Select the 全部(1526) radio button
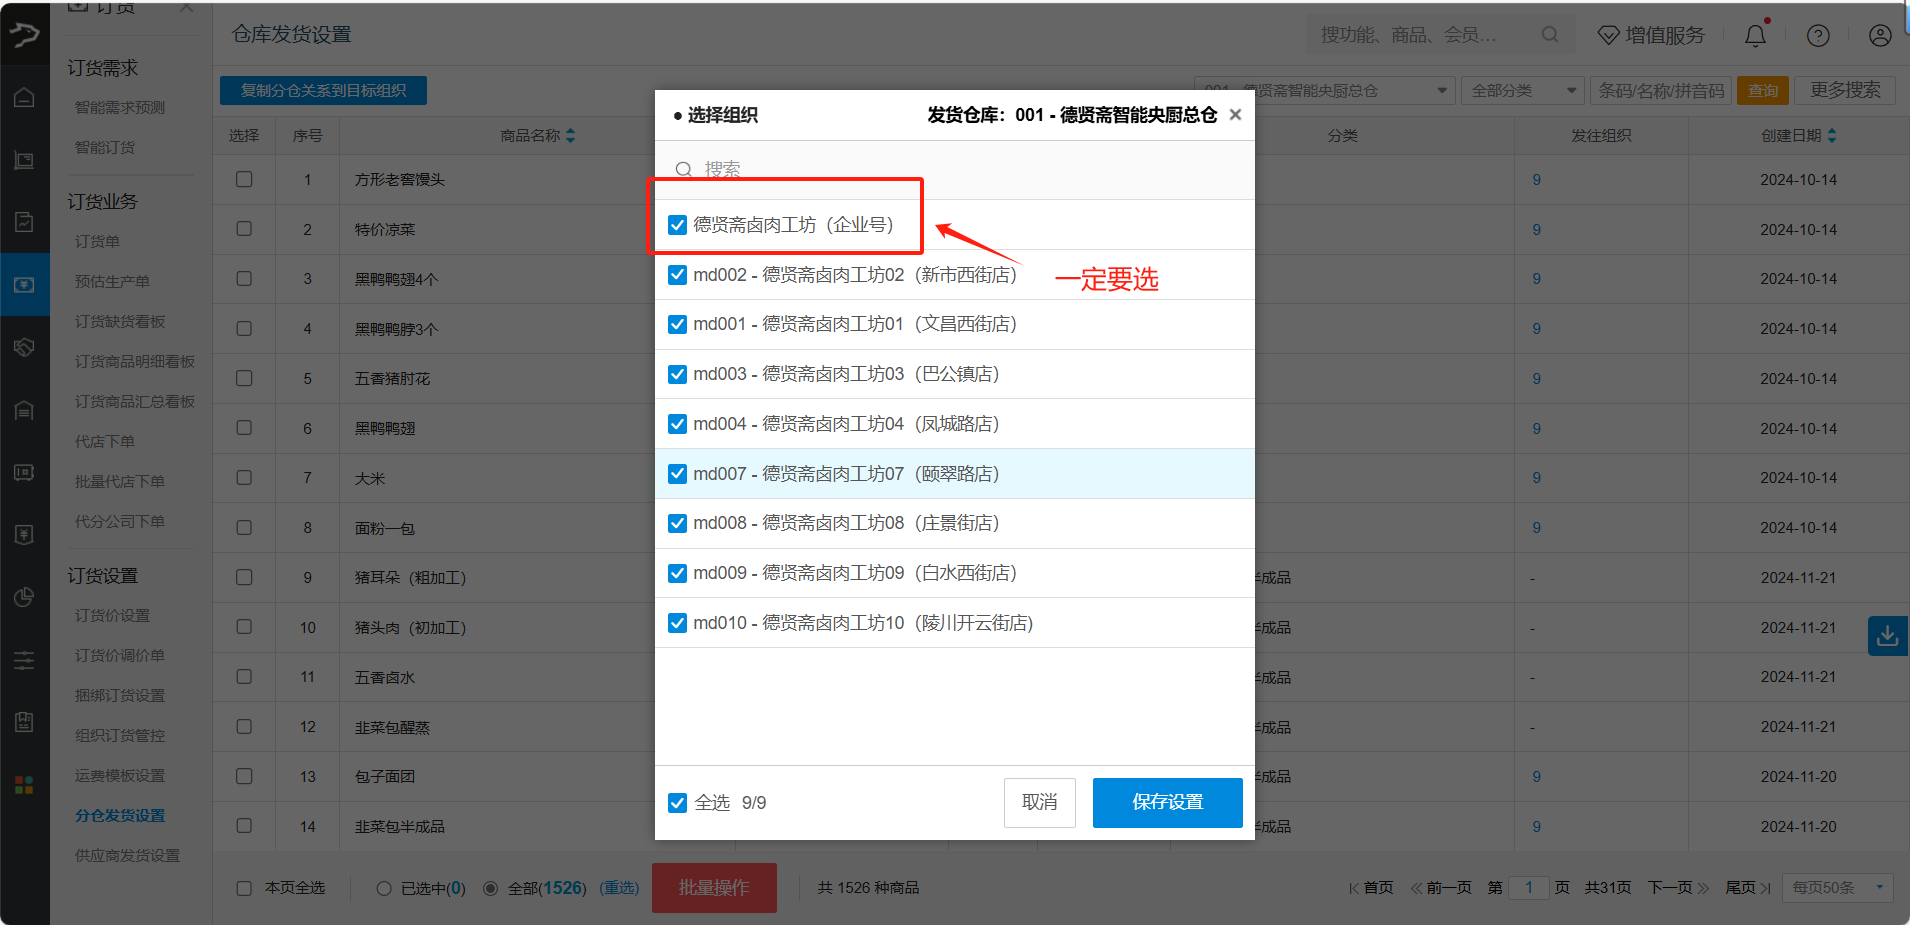The height and width of the screenshot is (925, 1910). pos(490,888)
